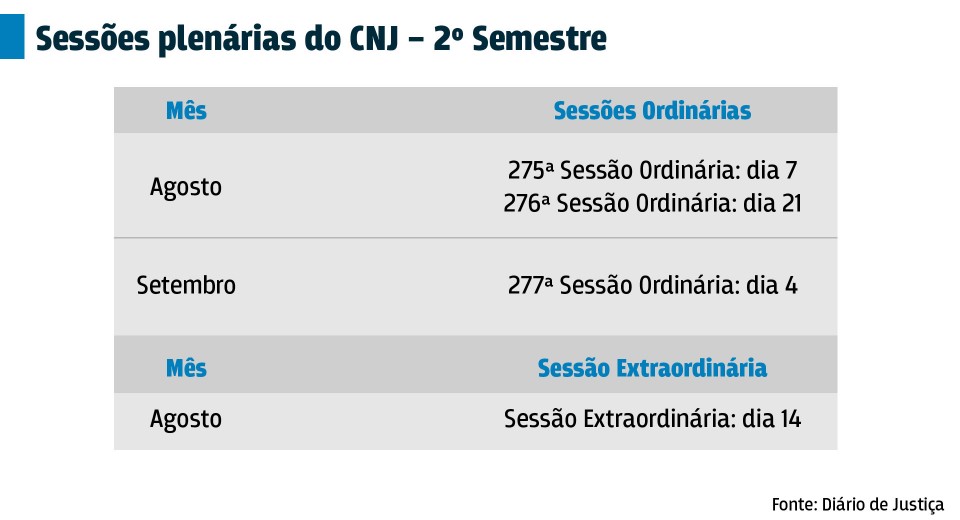Select the Agosto cell in ordinary sessions
This screenshot has width=960, height=520.
pos(186,187)
